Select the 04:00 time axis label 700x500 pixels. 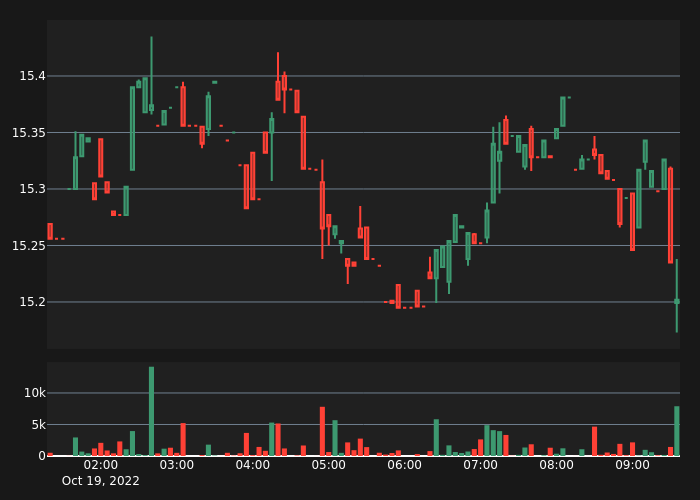point(253,465)
